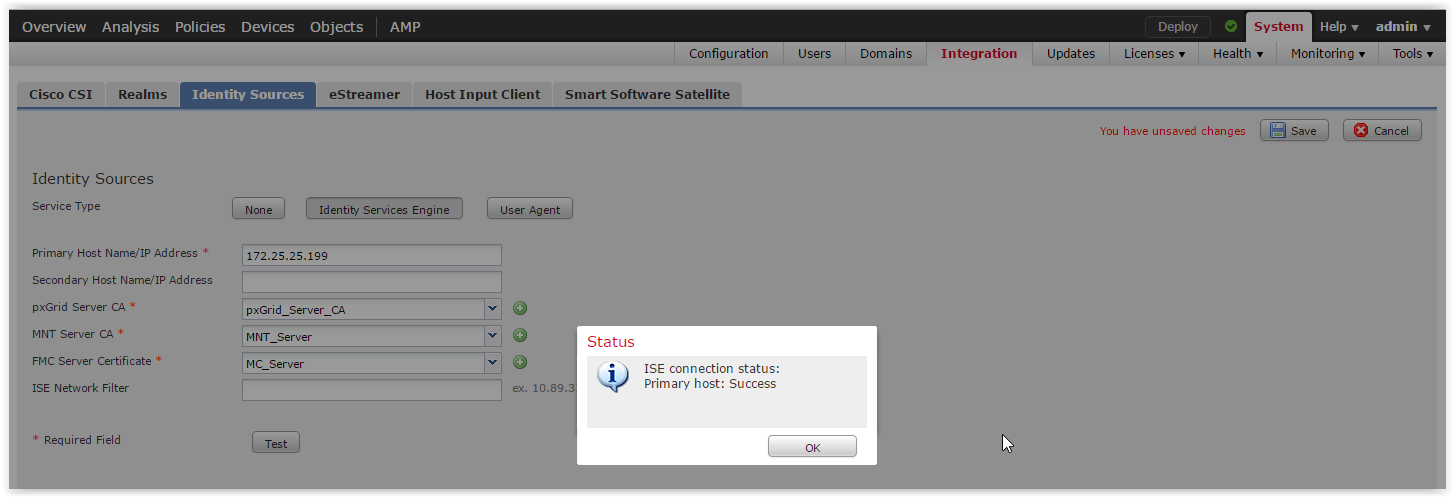Switch to the Configuration tab
This screenshot has height=497, width=1454.
[x=728, y=54]
